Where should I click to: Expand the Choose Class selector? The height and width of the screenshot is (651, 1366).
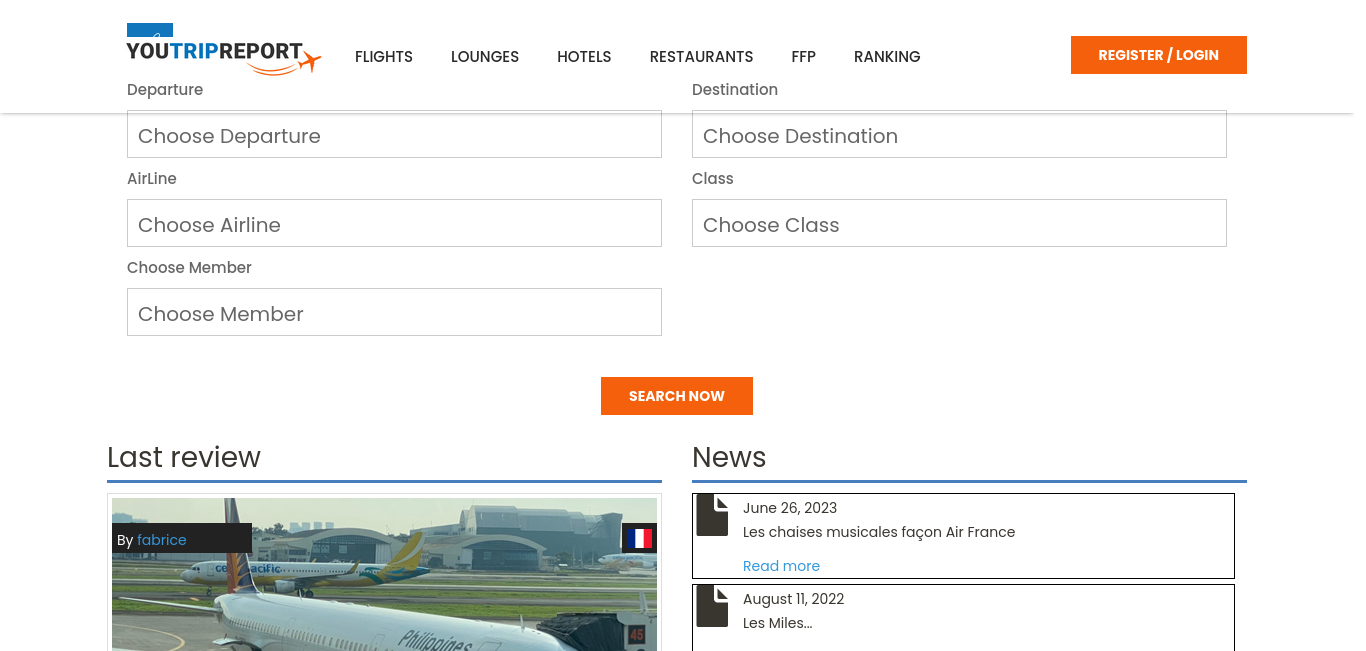[x=959, y=223]
